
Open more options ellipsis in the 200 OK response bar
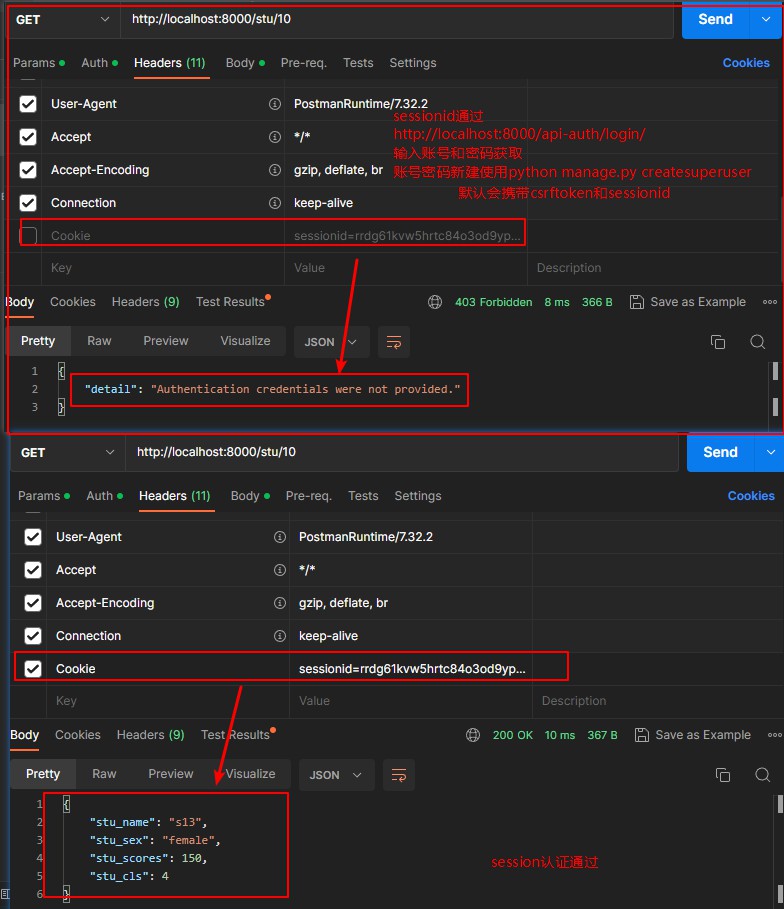tap(775, 735)
